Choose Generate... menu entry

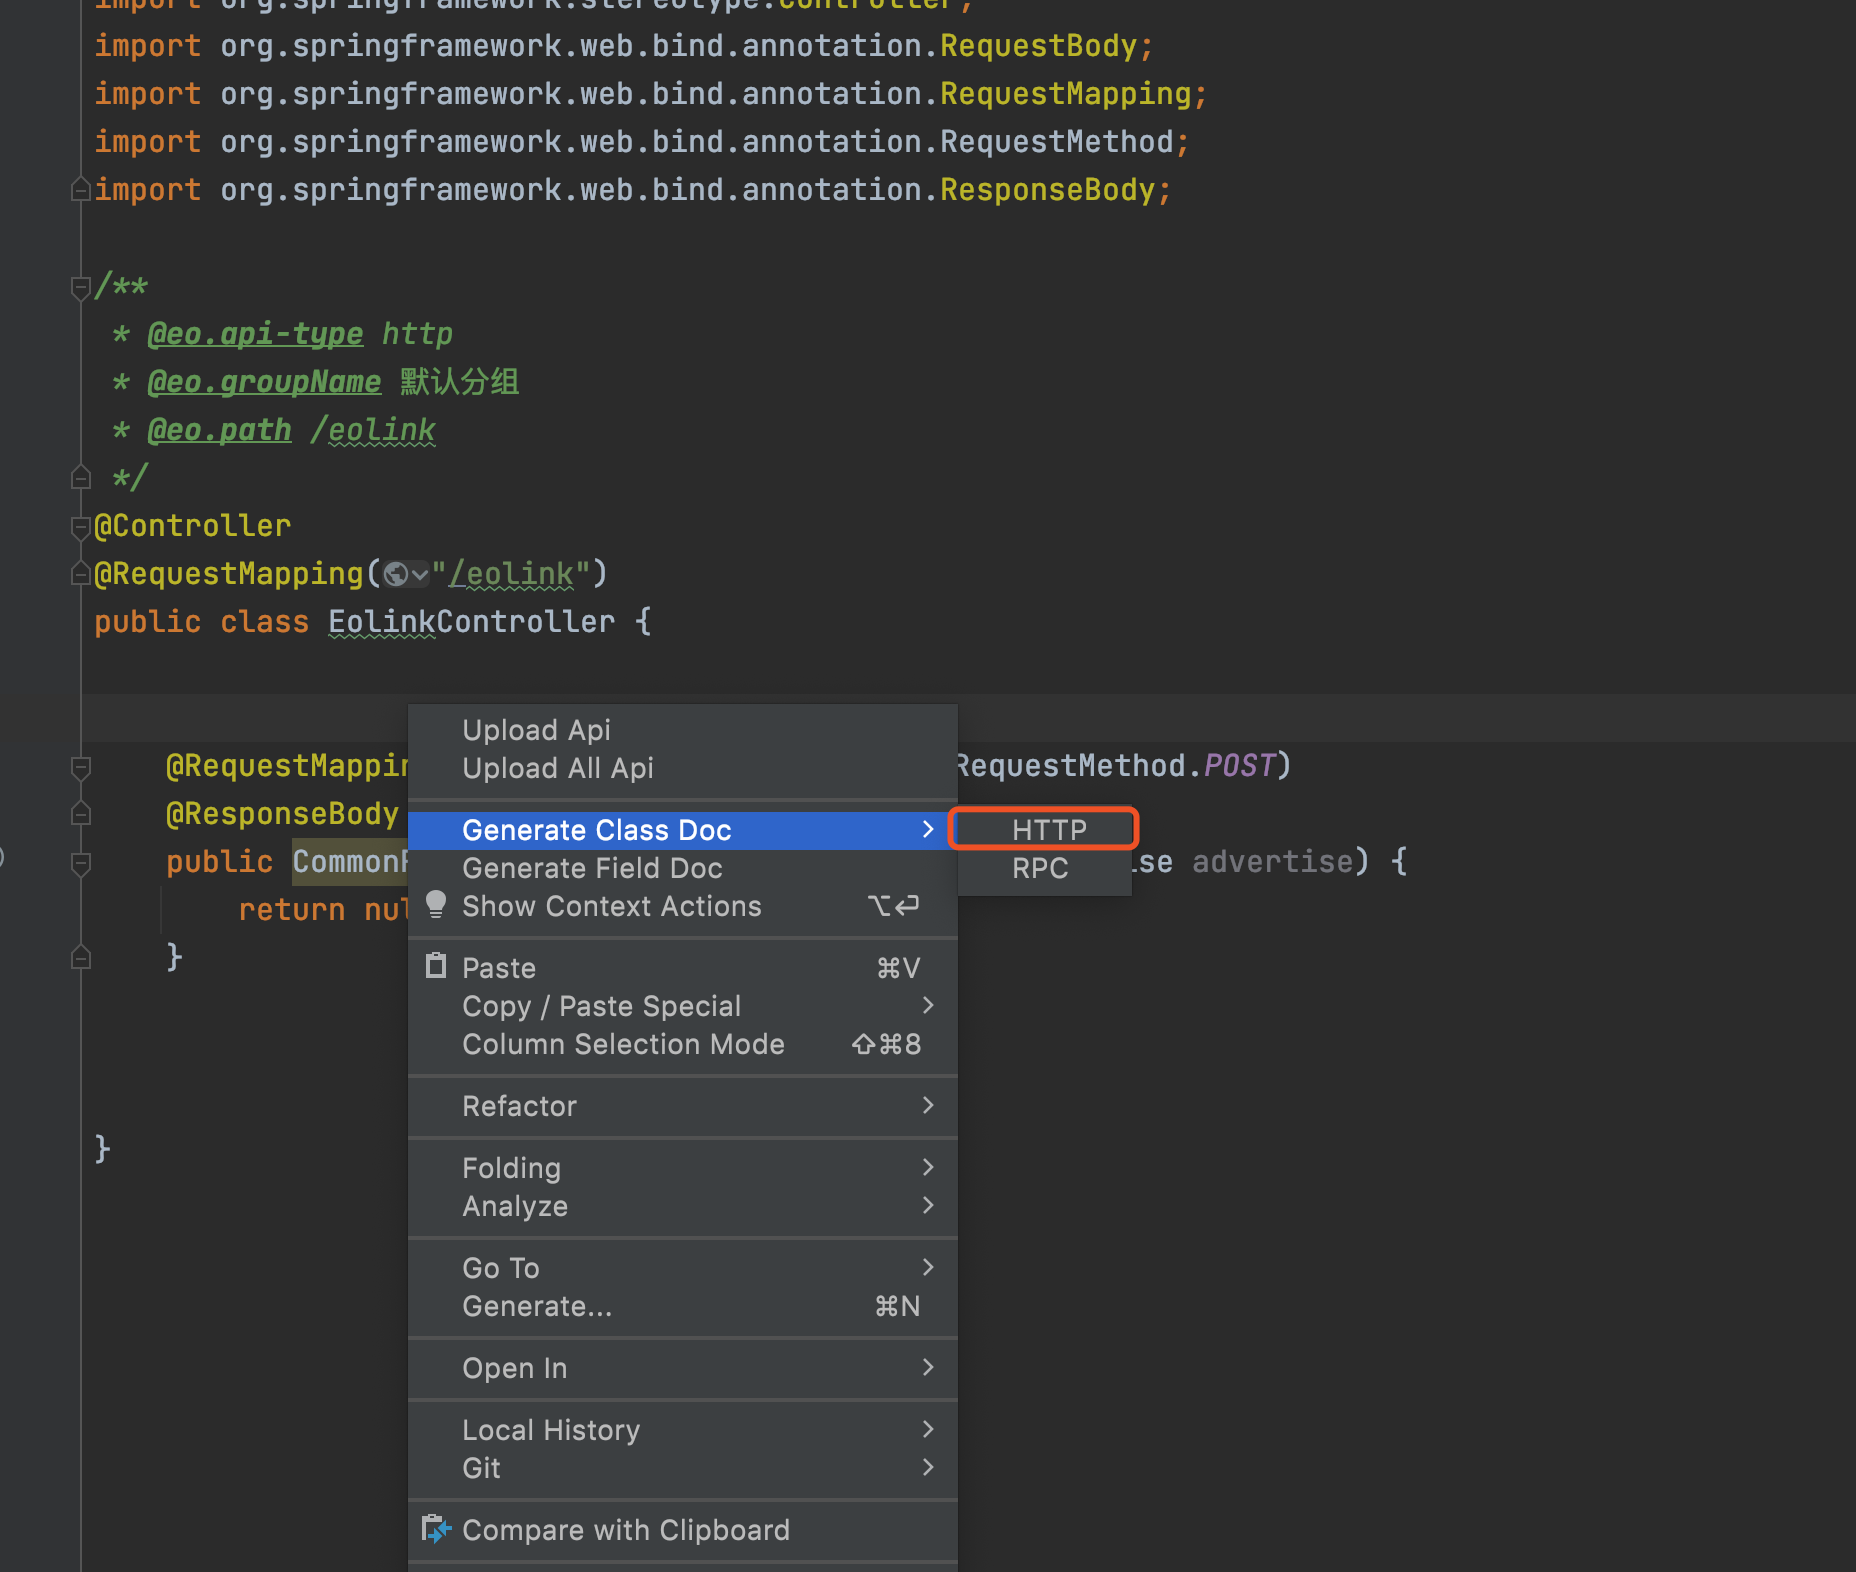tap(683, 1306)
